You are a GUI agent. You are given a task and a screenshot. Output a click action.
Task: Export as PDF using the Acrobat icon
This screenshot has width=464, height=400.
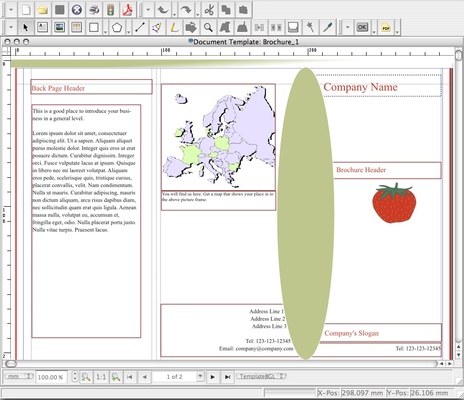click(128, 10)
